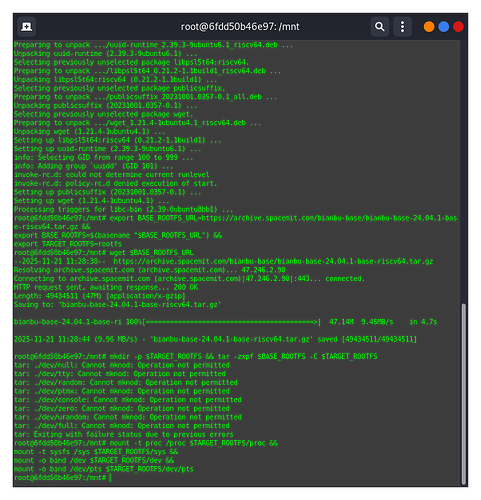481x500 pixels.
Task: Click 'Setting up wget (1.21.4-1ubuntu4.1)' line
Action: pyautogui.click(x=92, y=201)
